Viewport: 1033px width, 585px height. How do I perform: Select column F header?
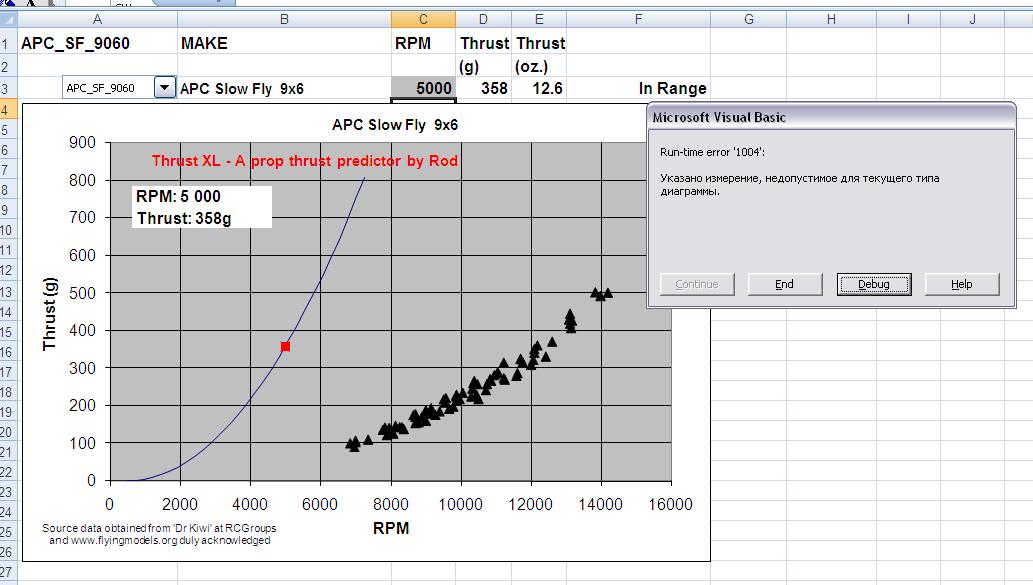638,19
